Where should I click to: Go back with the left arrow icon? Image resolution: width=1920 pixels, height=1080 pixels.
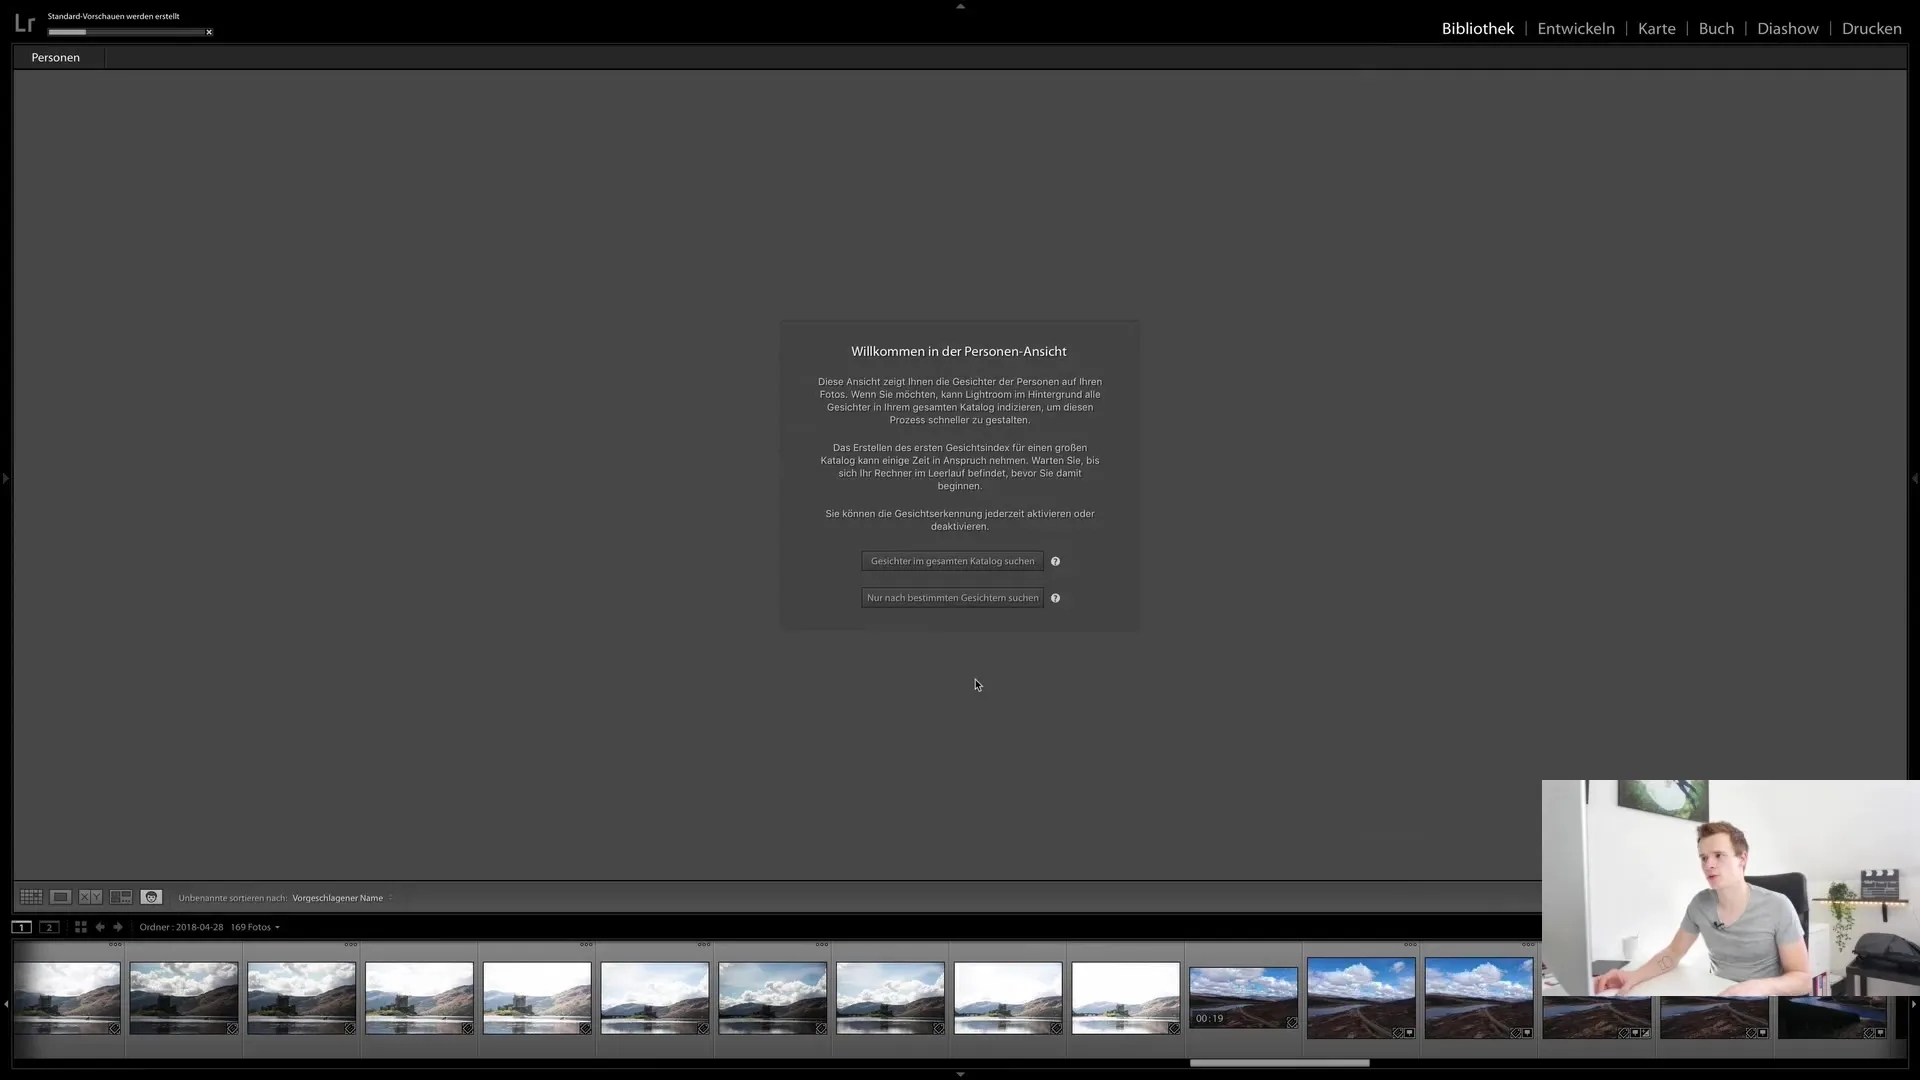100,927
